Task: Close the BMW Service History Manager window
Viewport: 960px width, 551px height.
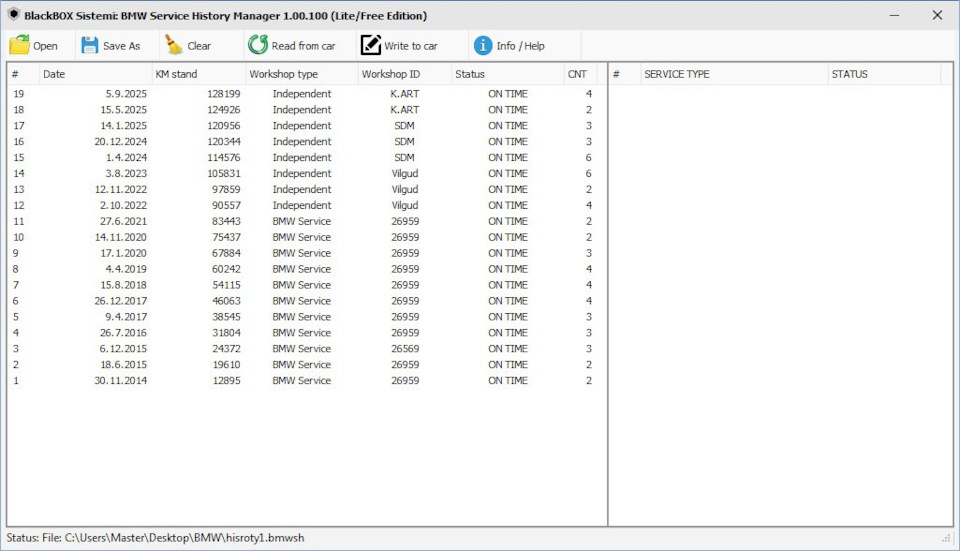Action: click(937, 15)
